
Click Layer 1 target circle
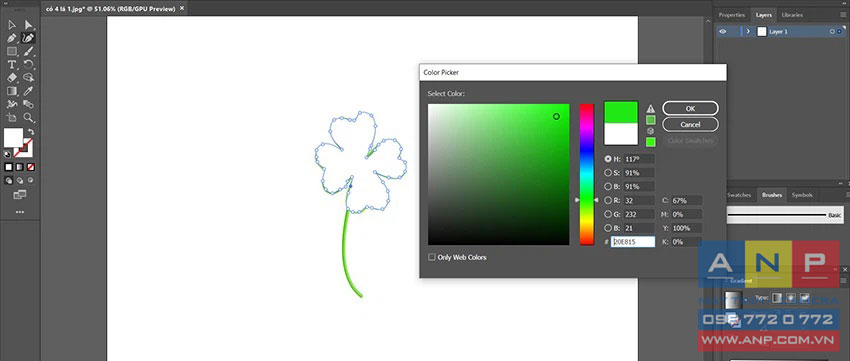(x=832, y=31)
